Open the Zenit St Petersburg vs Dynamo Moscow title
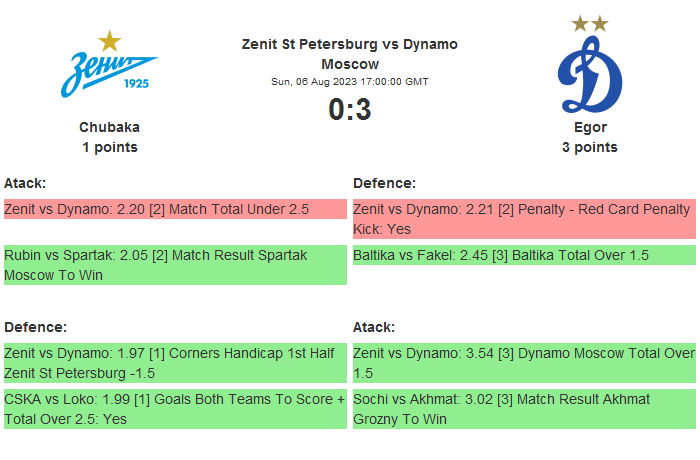 click(x=349, y=54)
